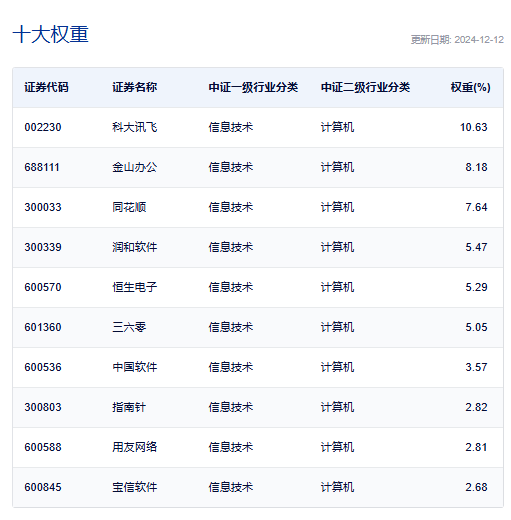Select 宝信软件 in the last row
This screenshot has width=511, height=520.
click(x=134, y=487)
